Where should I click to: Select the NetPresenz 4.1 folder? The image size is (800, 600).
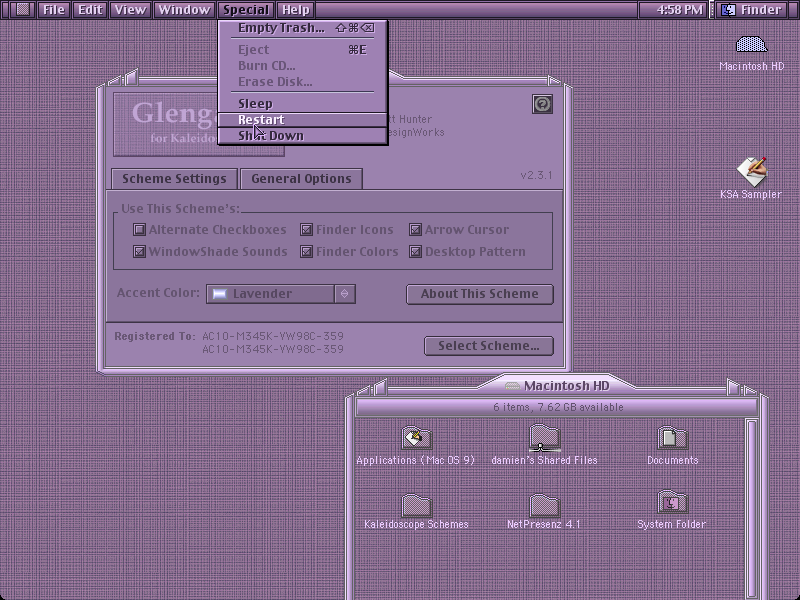(544, 505)
